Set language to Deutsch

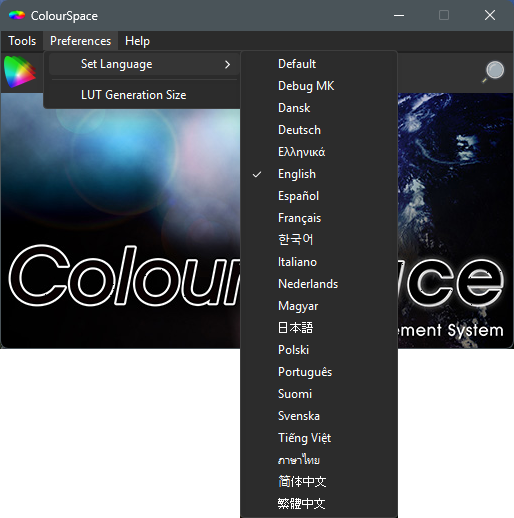point(319,130)
